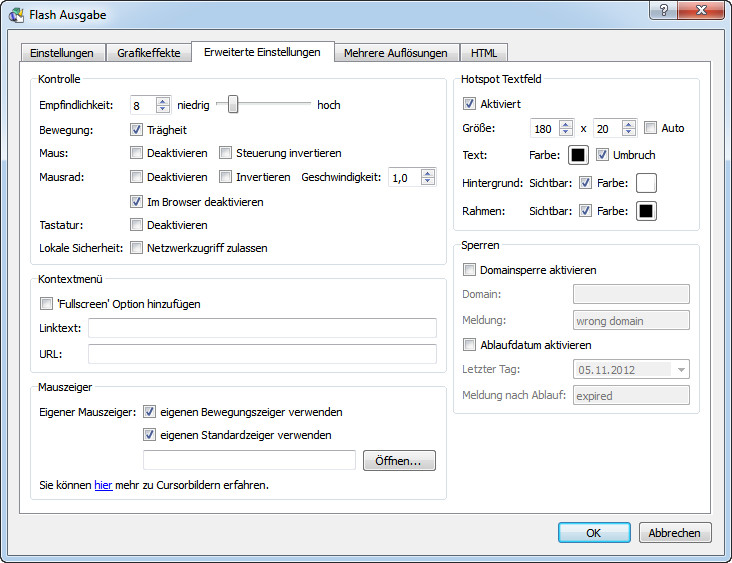Decrease hotspot height value stepper
The width and height of the screenshot is (732, 563).
pos(628,133)
